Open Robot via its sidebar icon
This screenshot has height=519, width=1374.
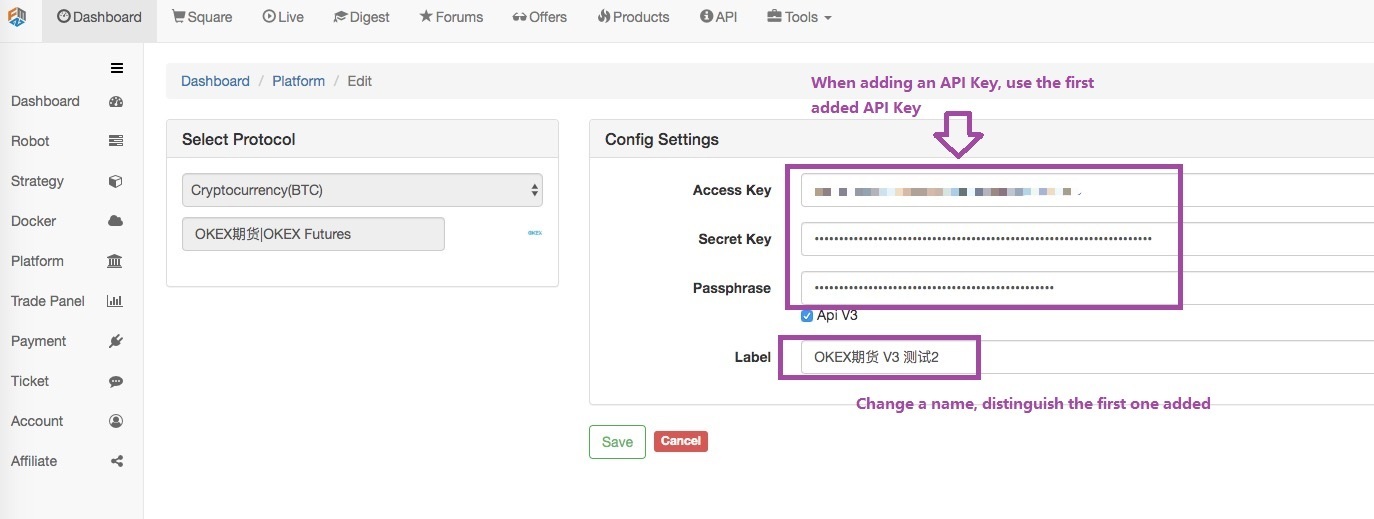pyautogui.click(x=115, y=141)
